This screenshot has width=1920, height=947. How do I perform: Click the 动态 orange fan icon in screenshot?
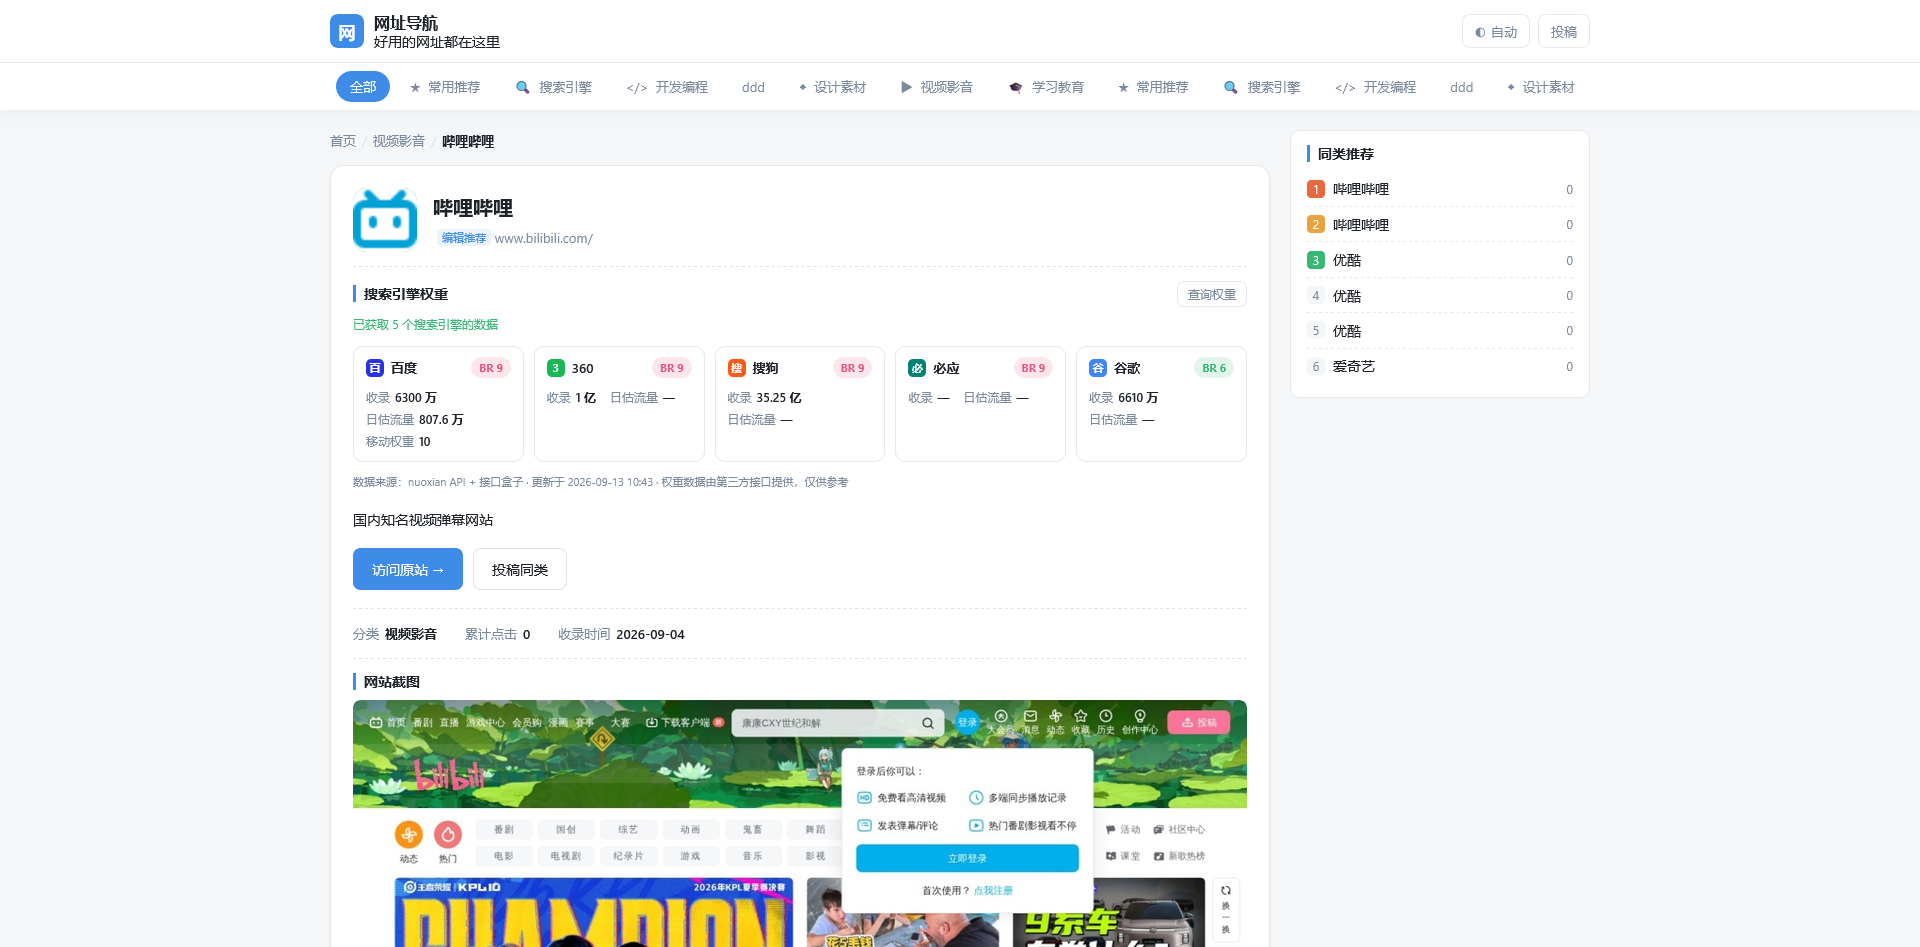pyautogui.click(x=409, y=834)
